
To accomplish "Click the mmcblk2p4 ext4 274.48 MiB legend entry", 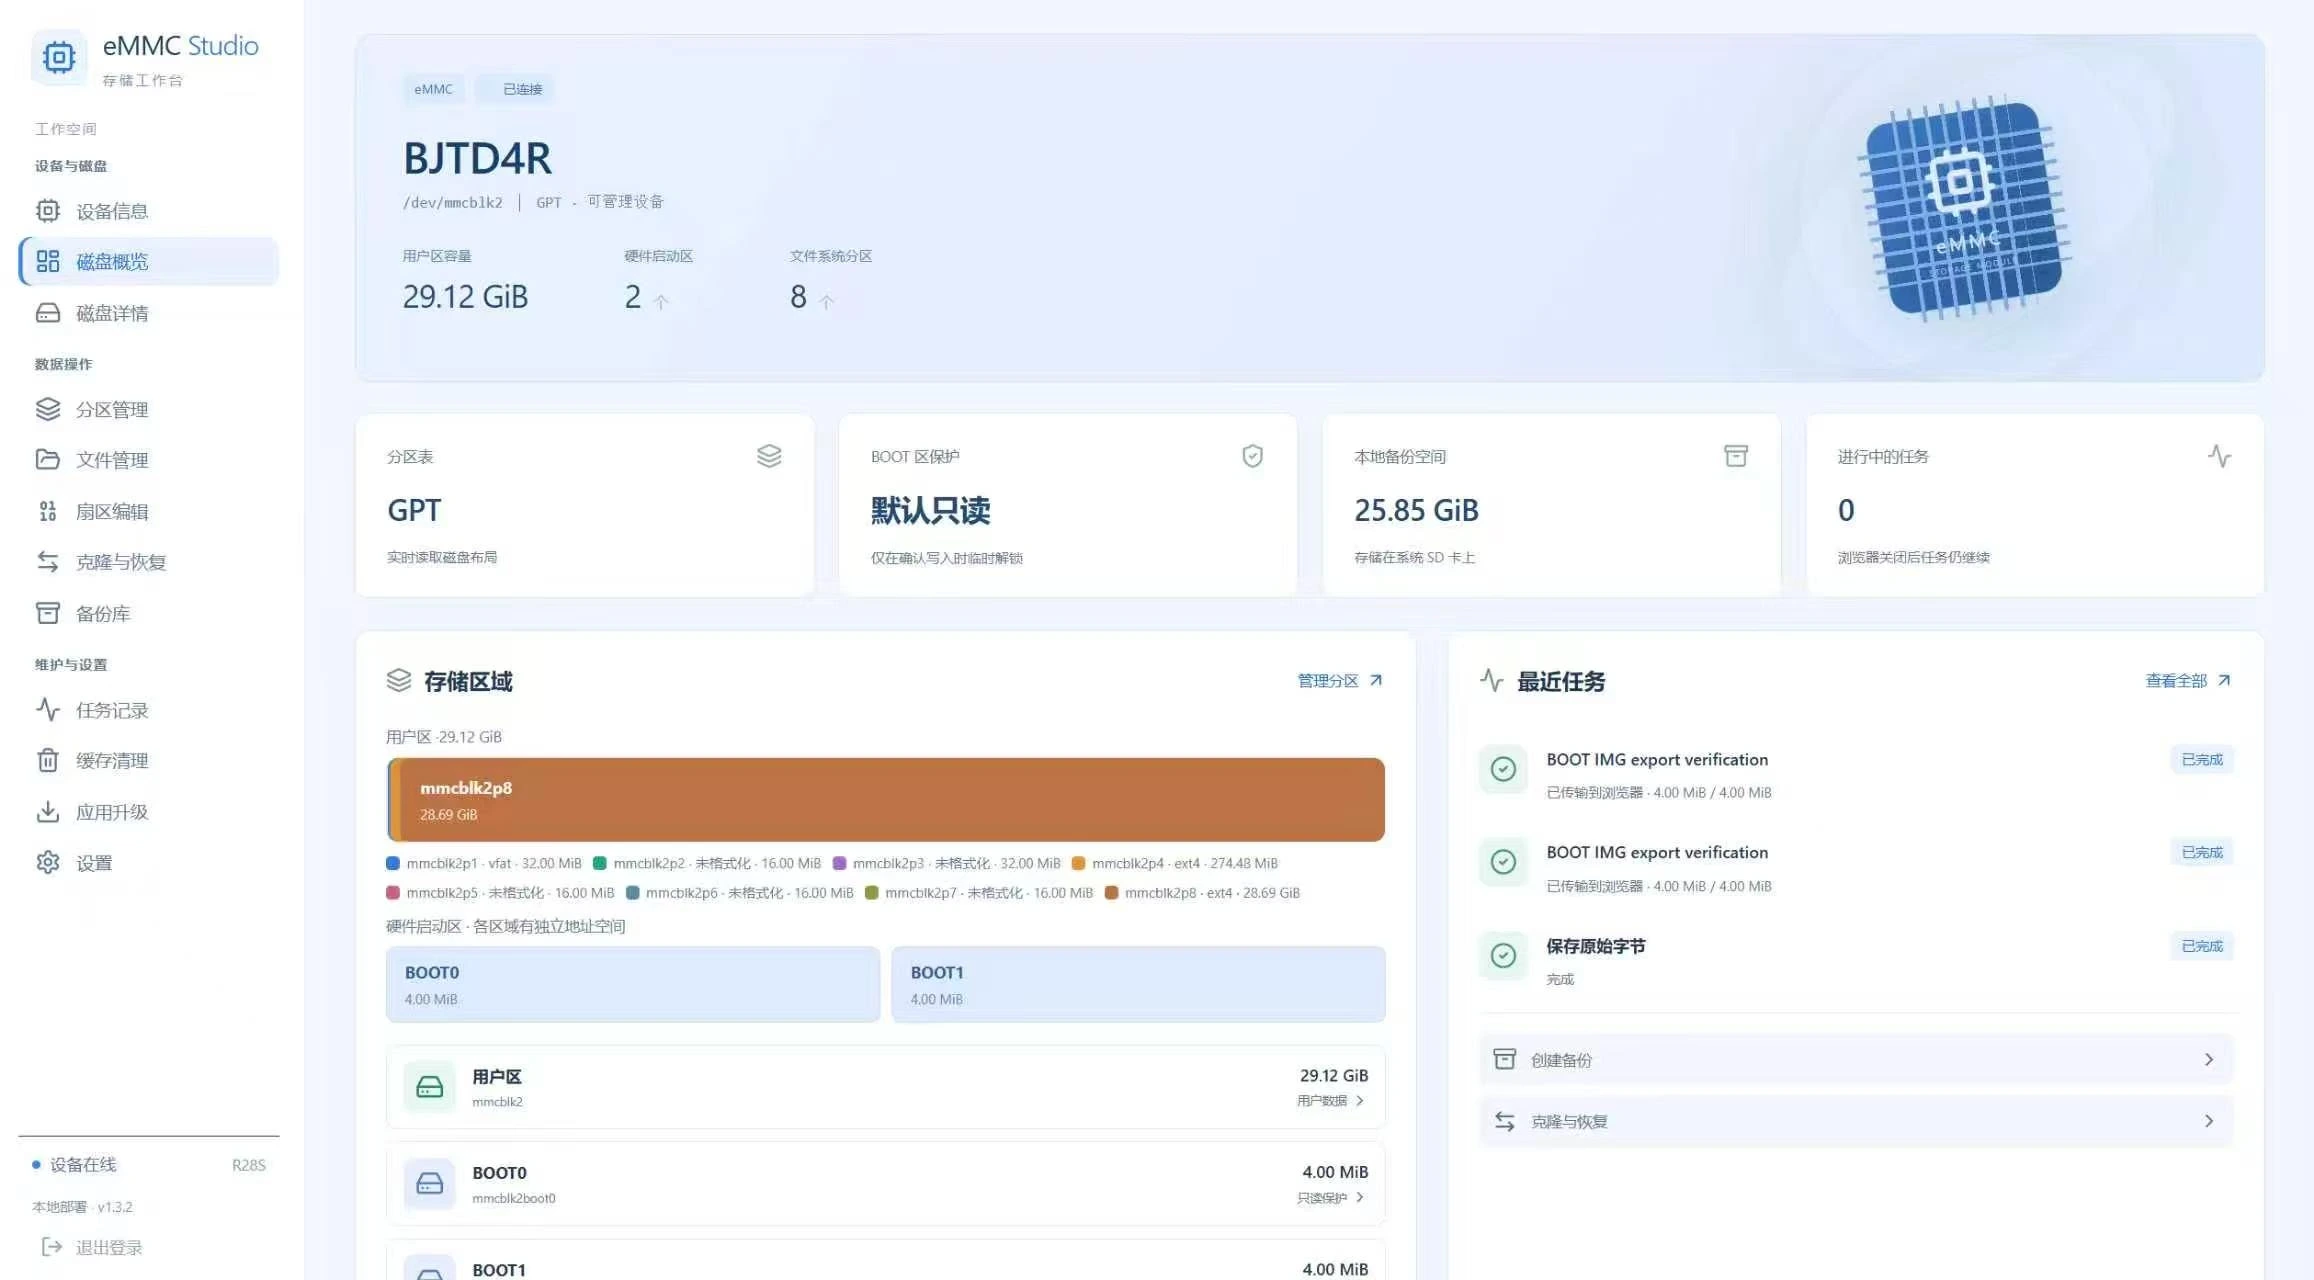I will coord(1175,863).
